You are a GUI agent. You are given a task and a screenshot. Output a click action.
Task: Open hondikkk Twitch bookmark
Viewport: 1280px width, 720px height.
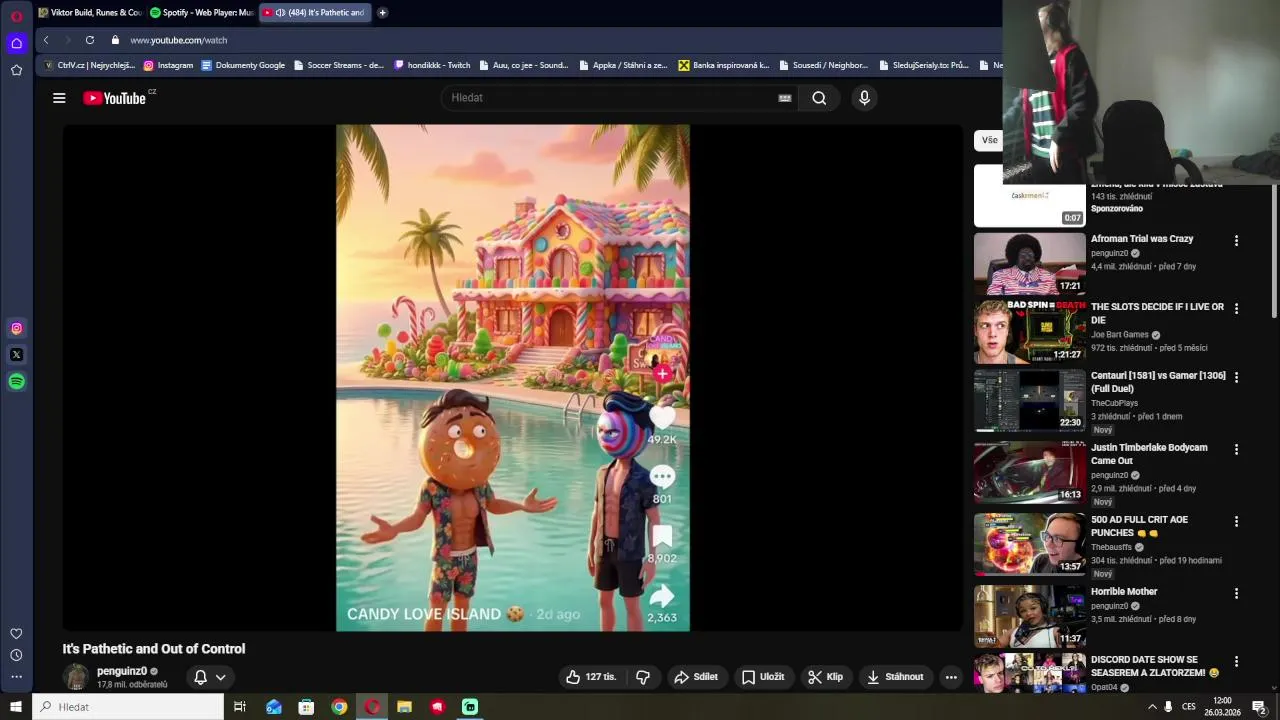point(432,65)
